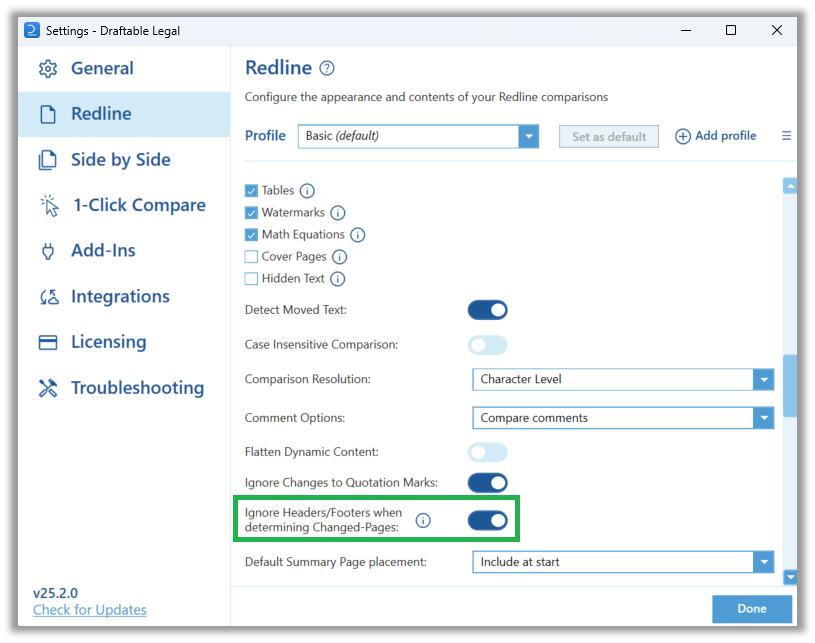Open Default Summary Page placement dropdown
This screenshot has width=815, height=643.
tap(623, 562)
